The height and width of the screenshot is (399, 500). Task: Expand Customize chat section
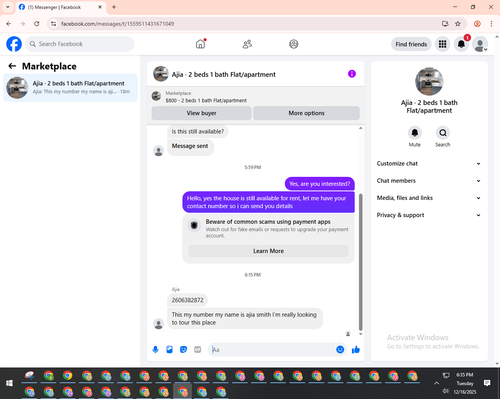429,163
